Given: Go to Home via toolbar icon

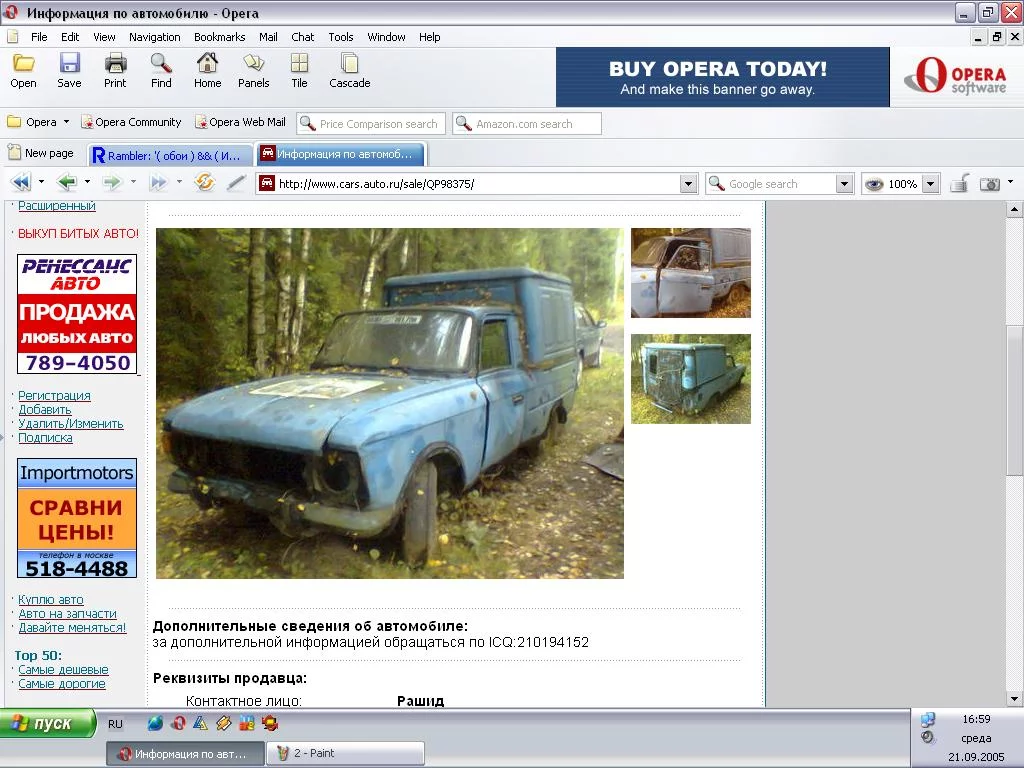Looking at the screenshot, I should tap(207, 71).
